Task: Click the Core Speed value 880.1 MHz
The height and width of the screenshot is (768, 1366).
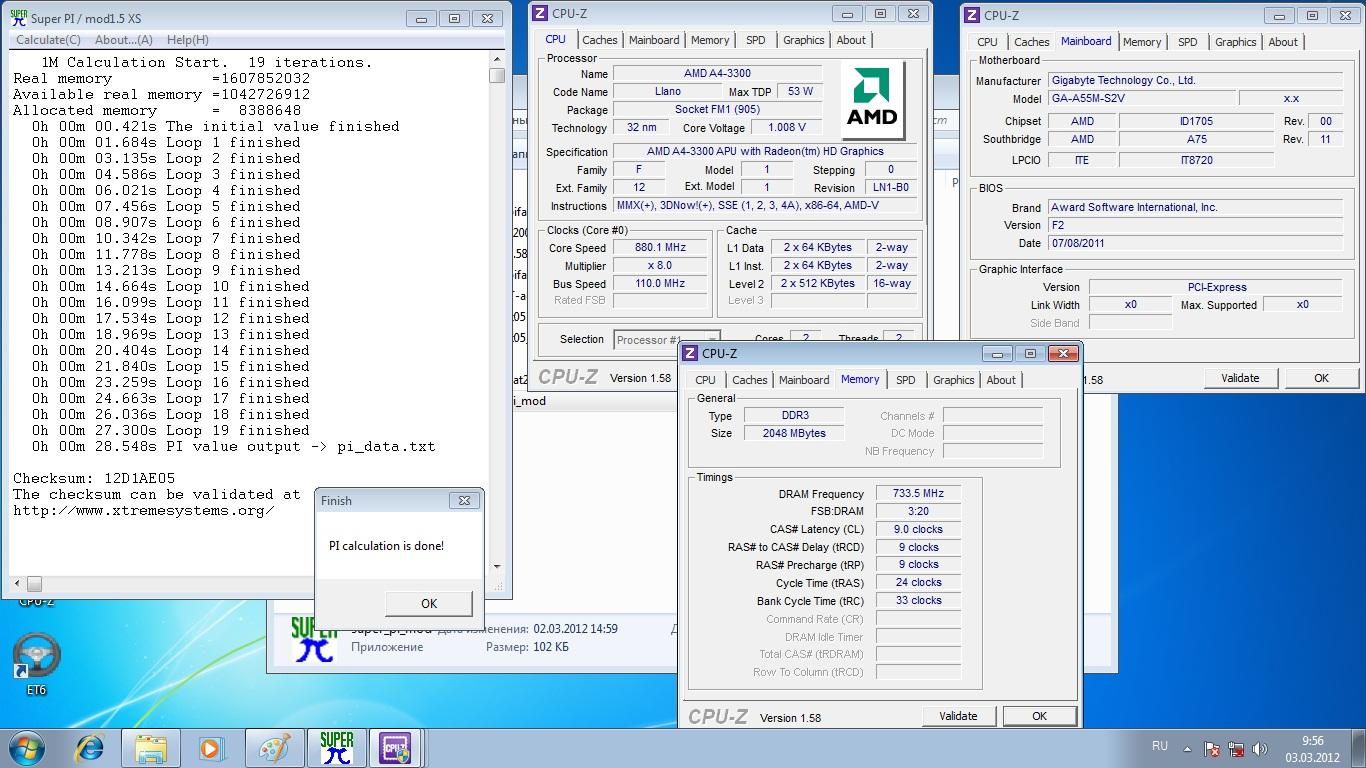Action: point(660,248)
